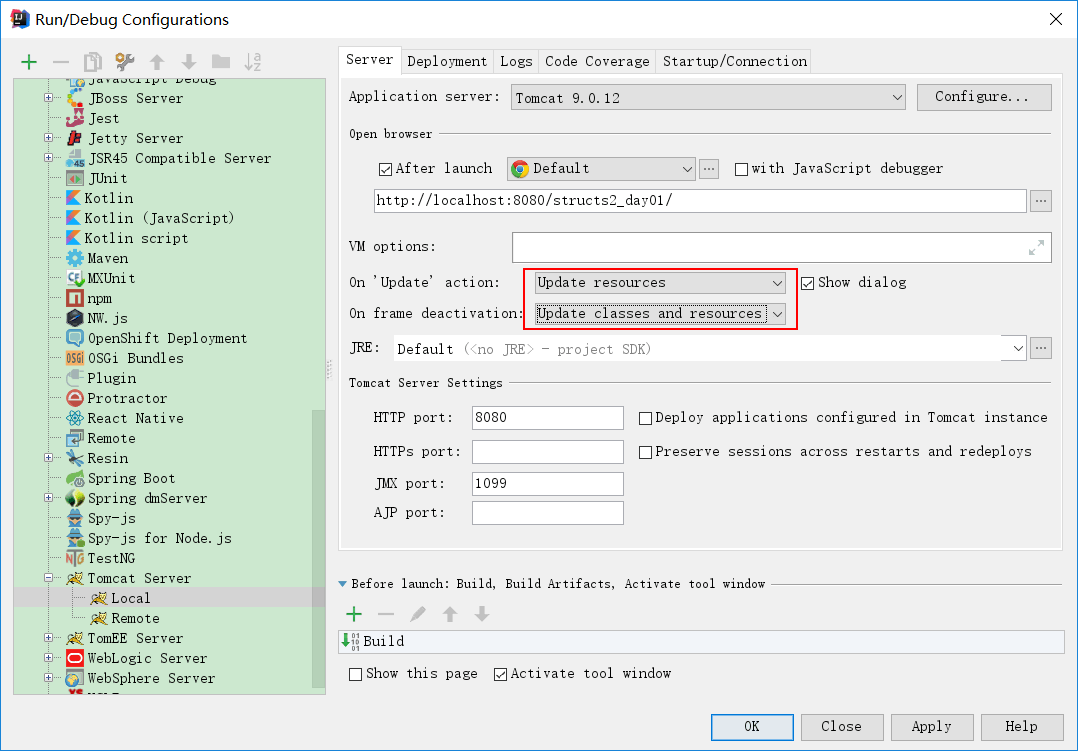Select React Native icon entry
Image resolution: width=1078 pixels, height=751 pixels.
pos(74,417)
